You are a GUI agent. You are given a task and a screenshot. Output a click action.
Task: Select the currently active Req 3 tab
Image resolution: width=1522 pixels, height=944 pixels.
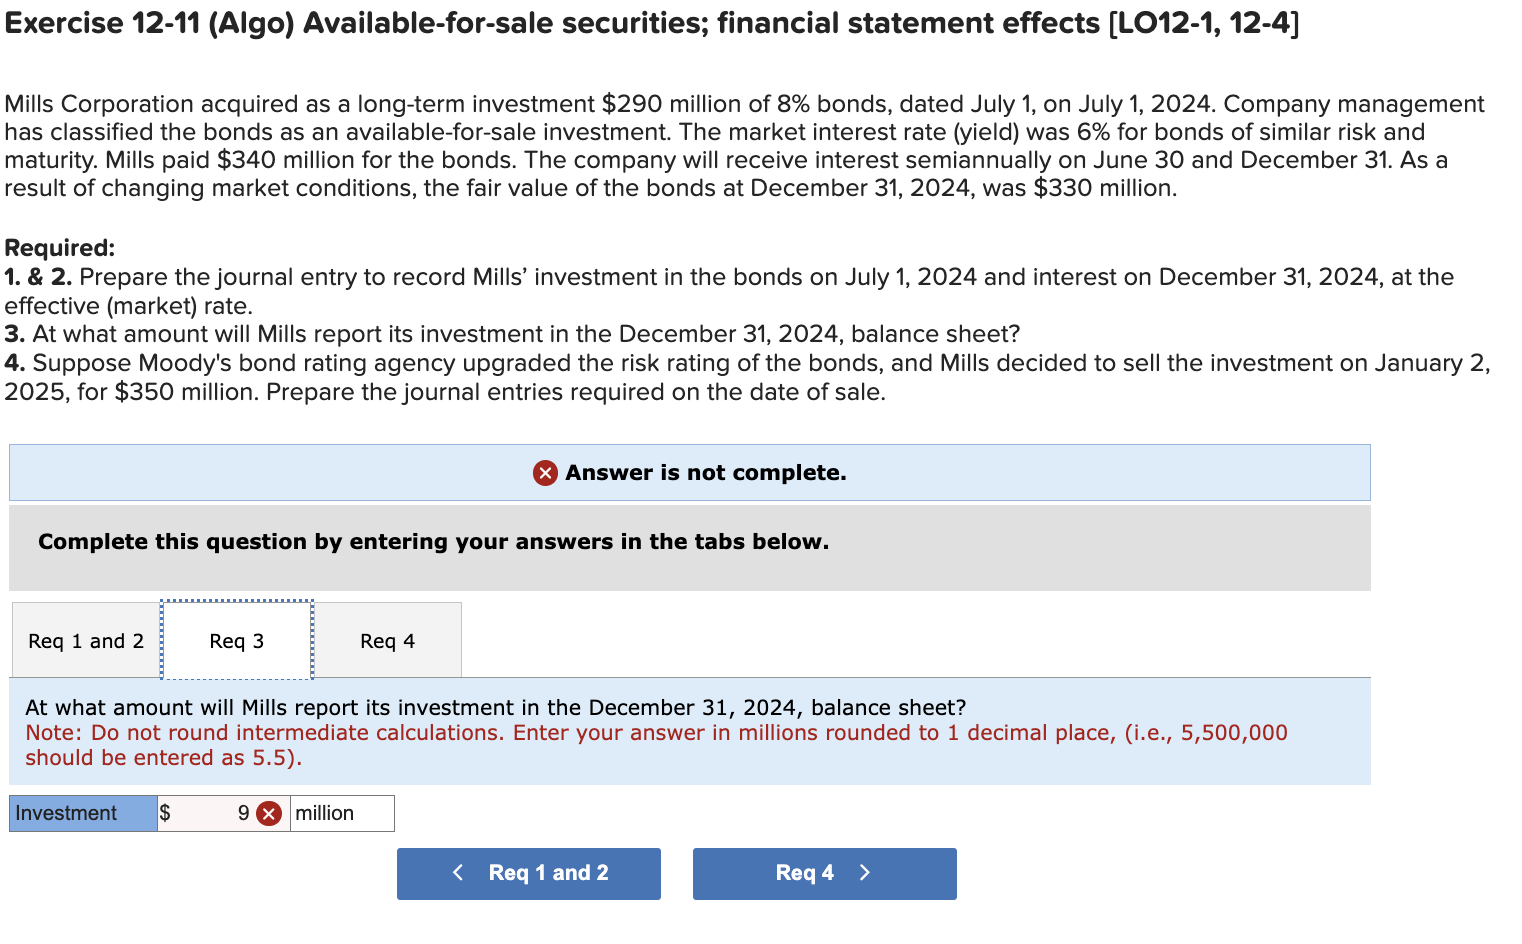236,640
